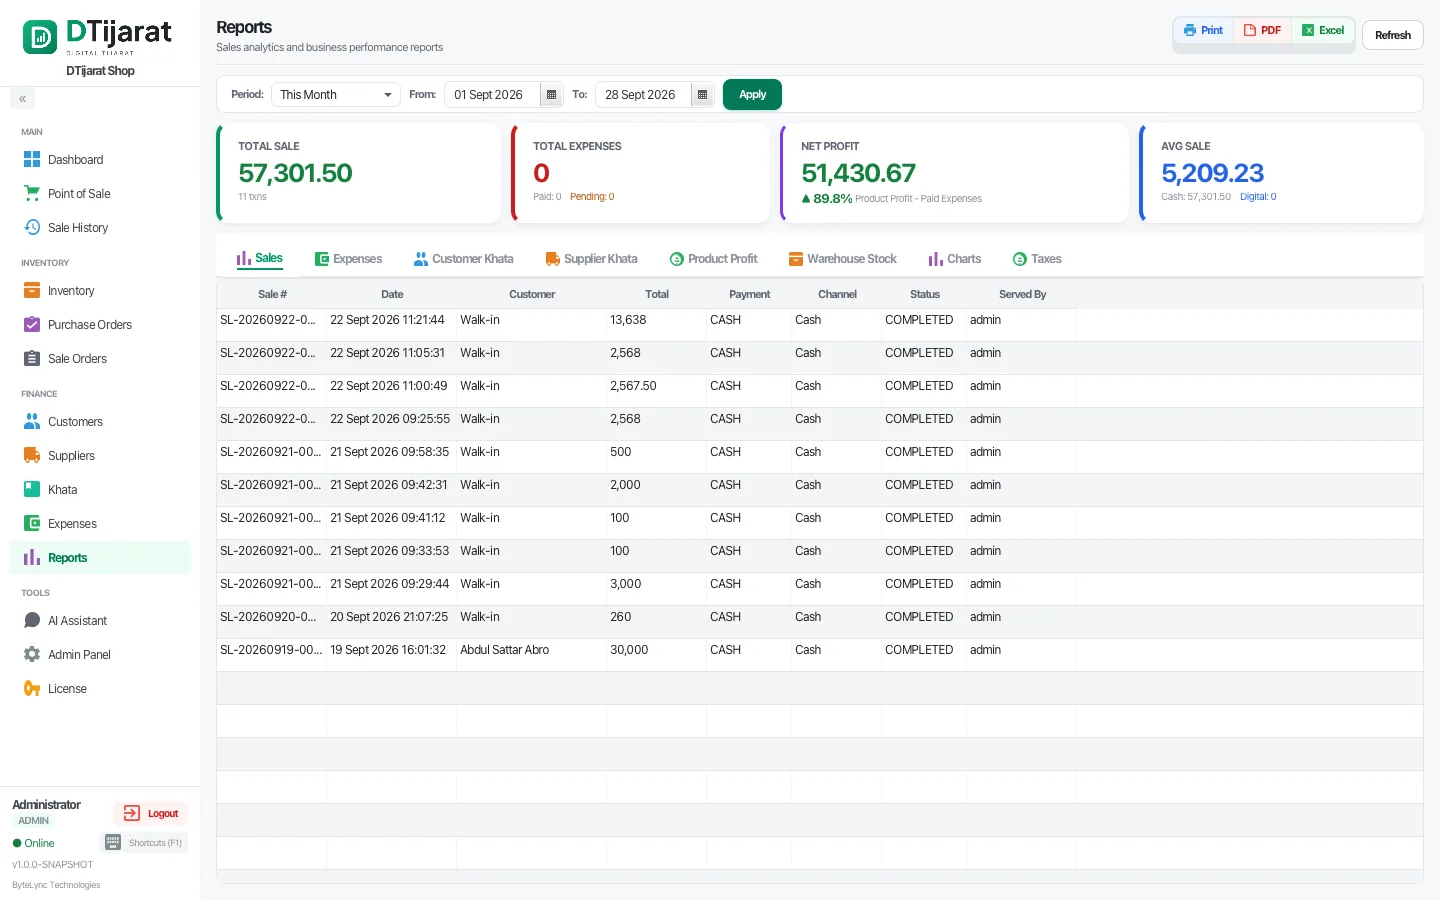Open Suppliers via its truck icon
The height and width of the screenshot is (900, 1440).
point(32,456)
